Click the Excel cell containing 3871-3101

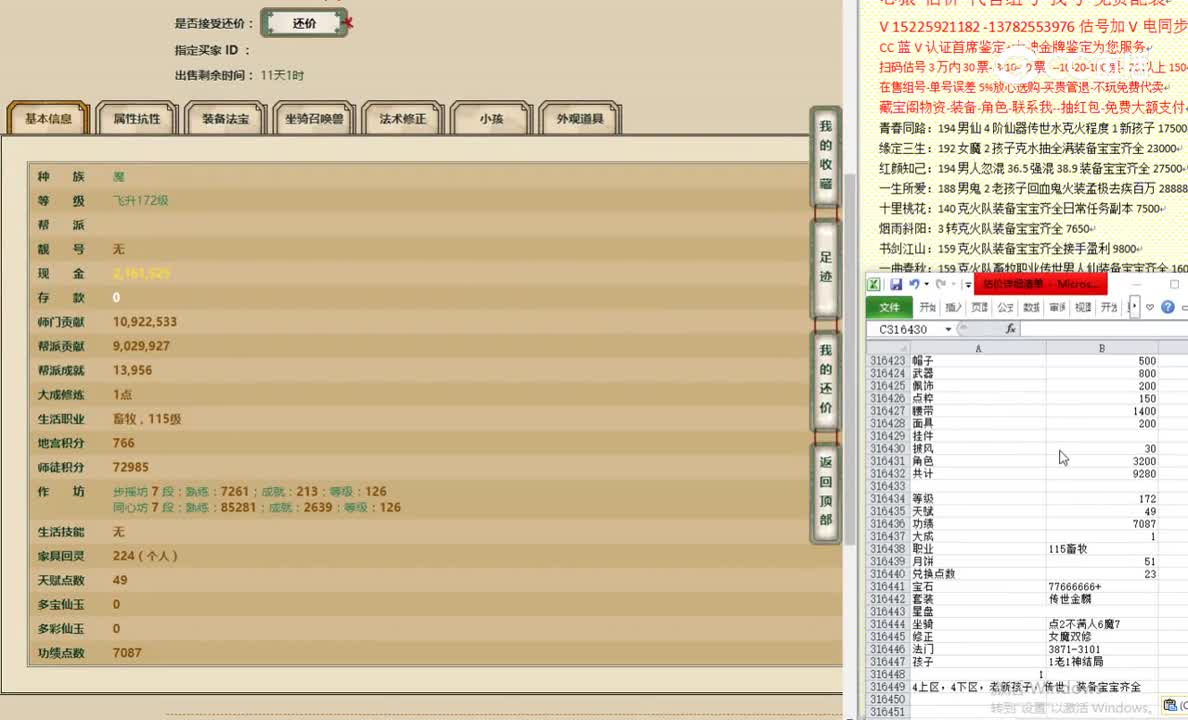1102,650
